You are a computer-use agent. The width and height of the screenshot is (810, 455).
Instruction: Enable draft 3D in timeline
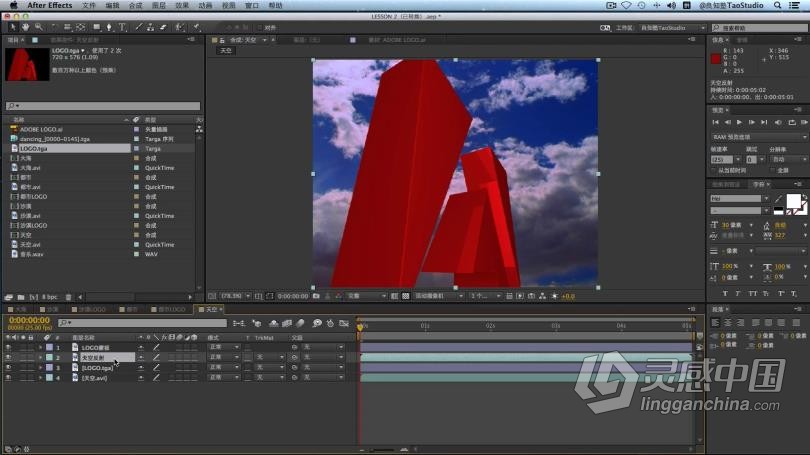[x=257, y=323]
